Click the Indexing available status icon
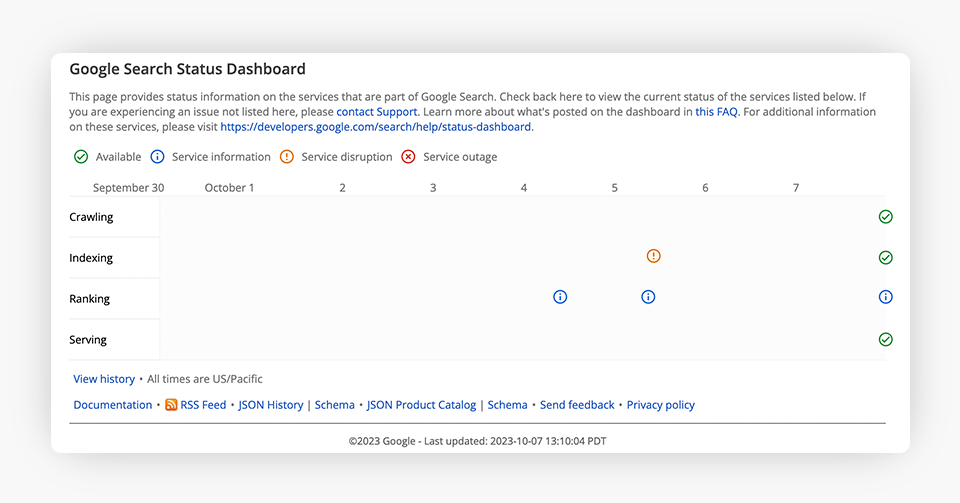960x503 pixels. (885, 258)
